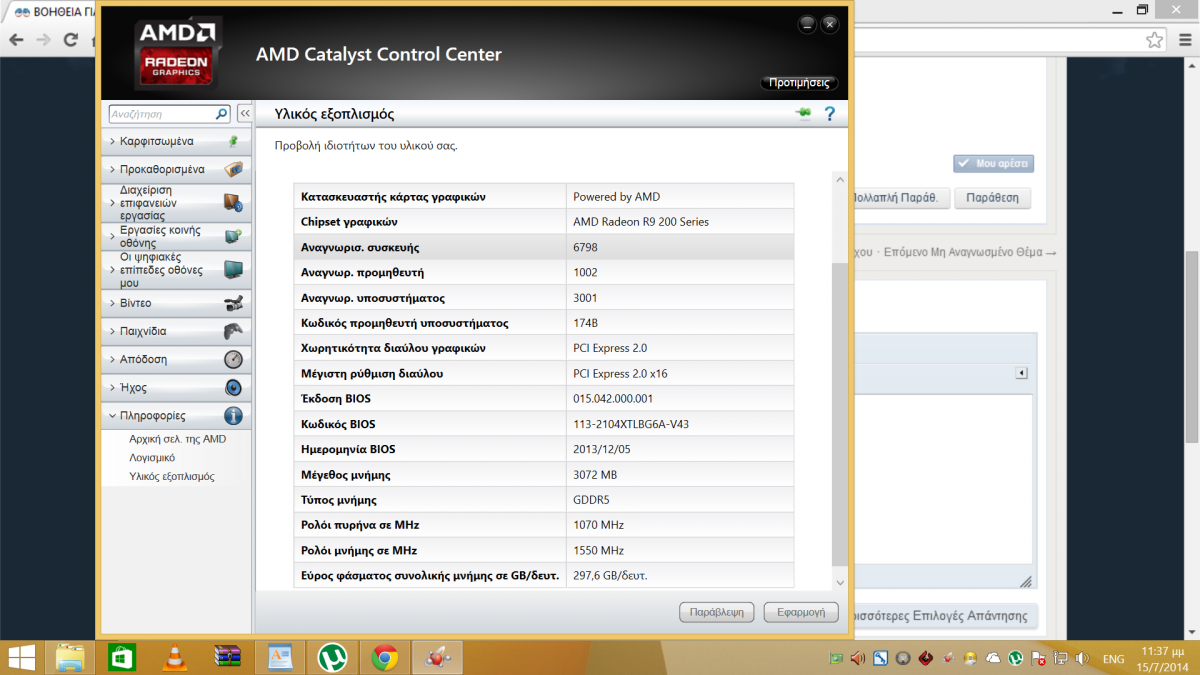Click the Απόδοση gauge icon

233,359
